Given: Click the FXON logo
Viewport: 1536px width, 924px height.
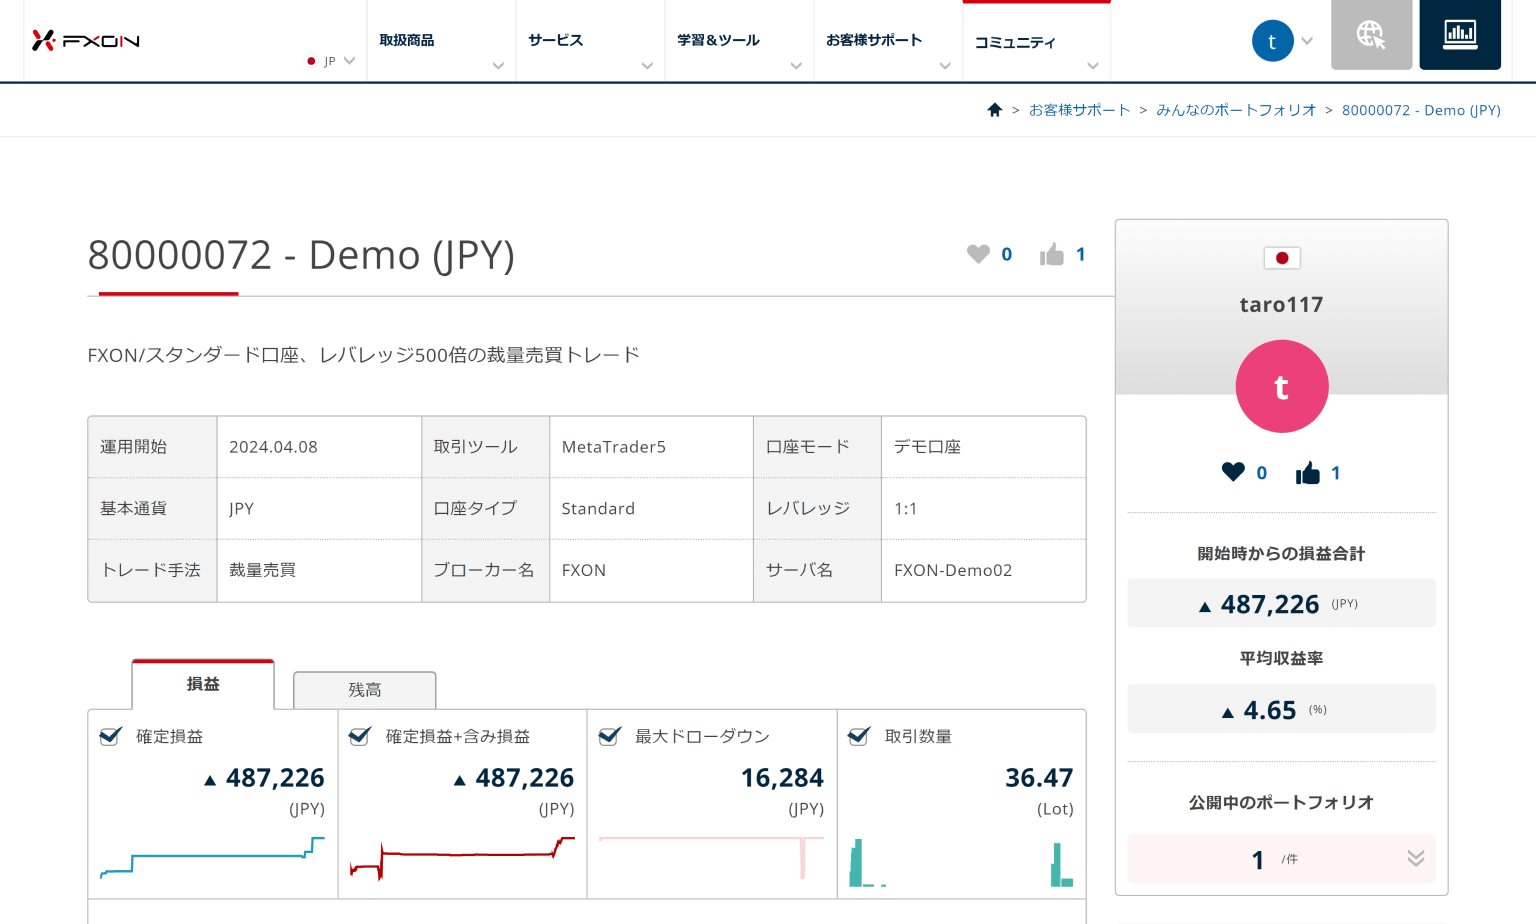Looking at the screenshot, I should pyautogui.click(x=85, y=40).
